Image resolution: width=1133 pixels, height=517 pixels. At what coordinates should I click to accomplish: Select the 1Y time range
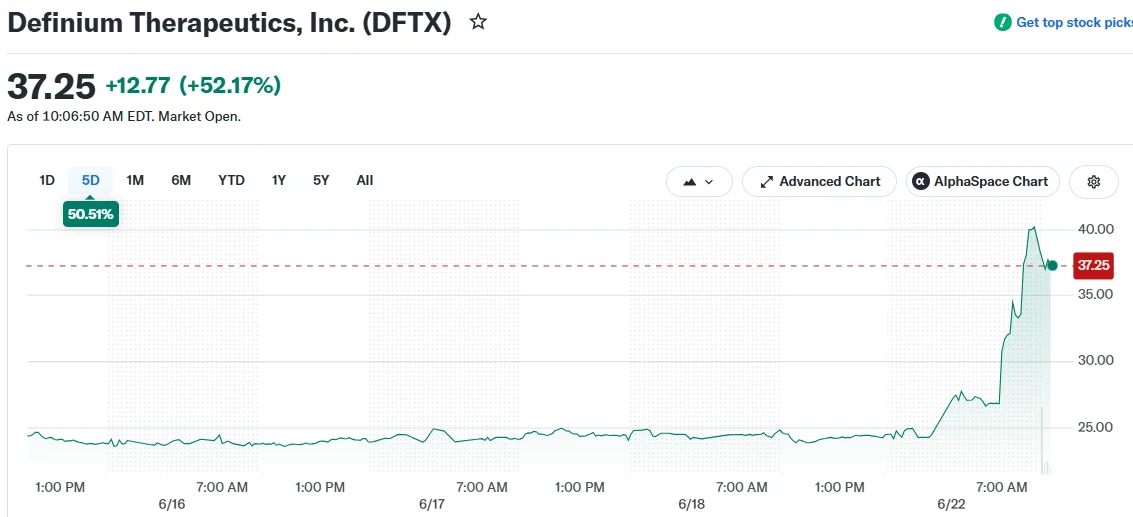(x=279, y=180)
